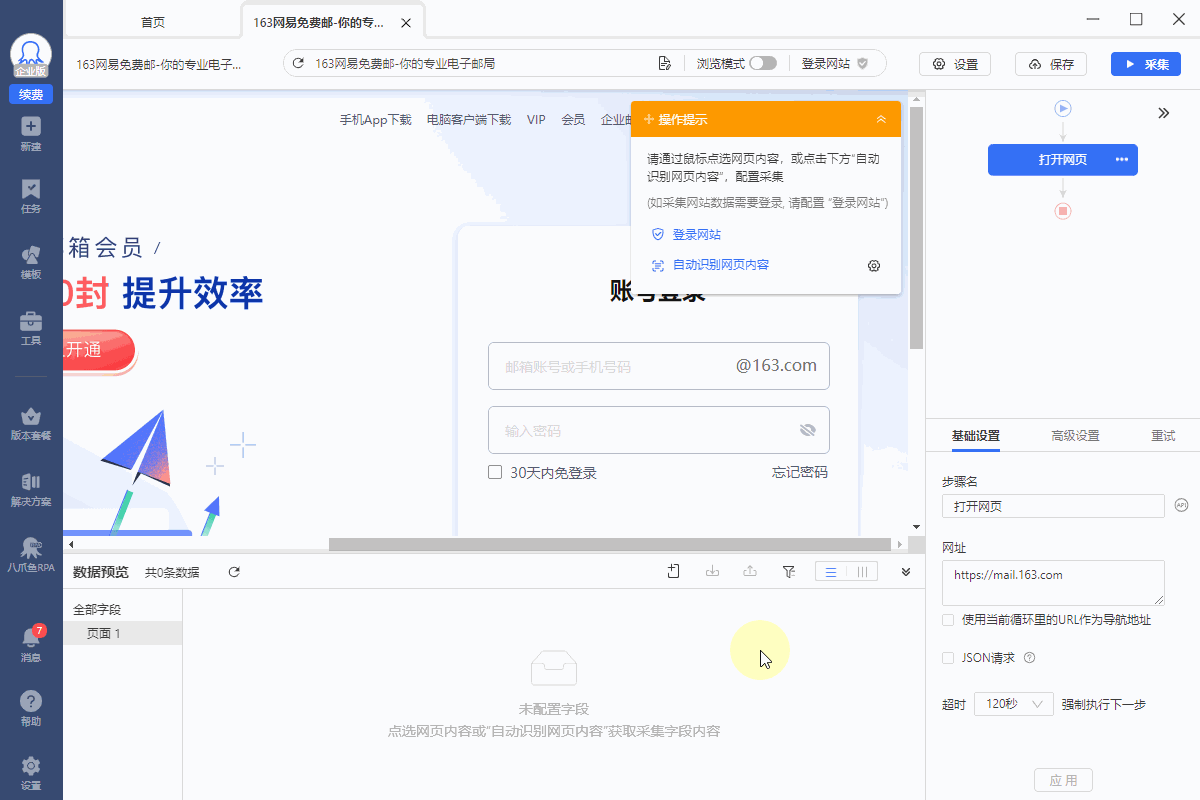Click the help icon next to JSON请求
The width and height of the screenshot is (1200, 800).
pos(1029,658)
